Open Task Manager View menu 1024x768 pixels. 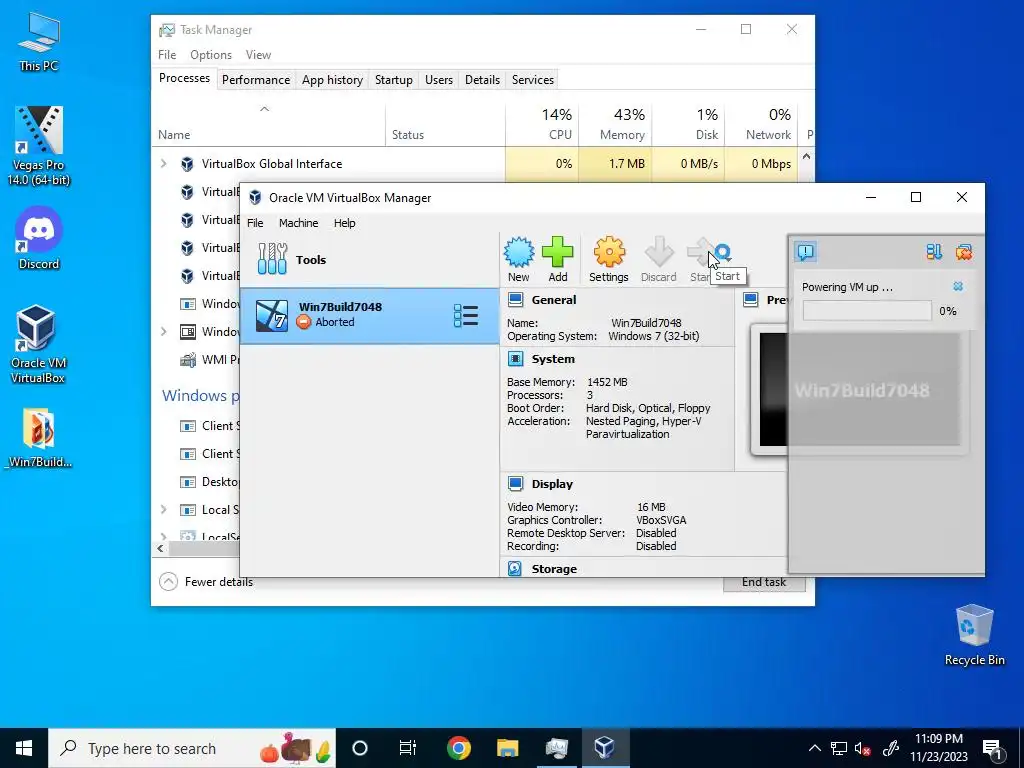[258, 55]
